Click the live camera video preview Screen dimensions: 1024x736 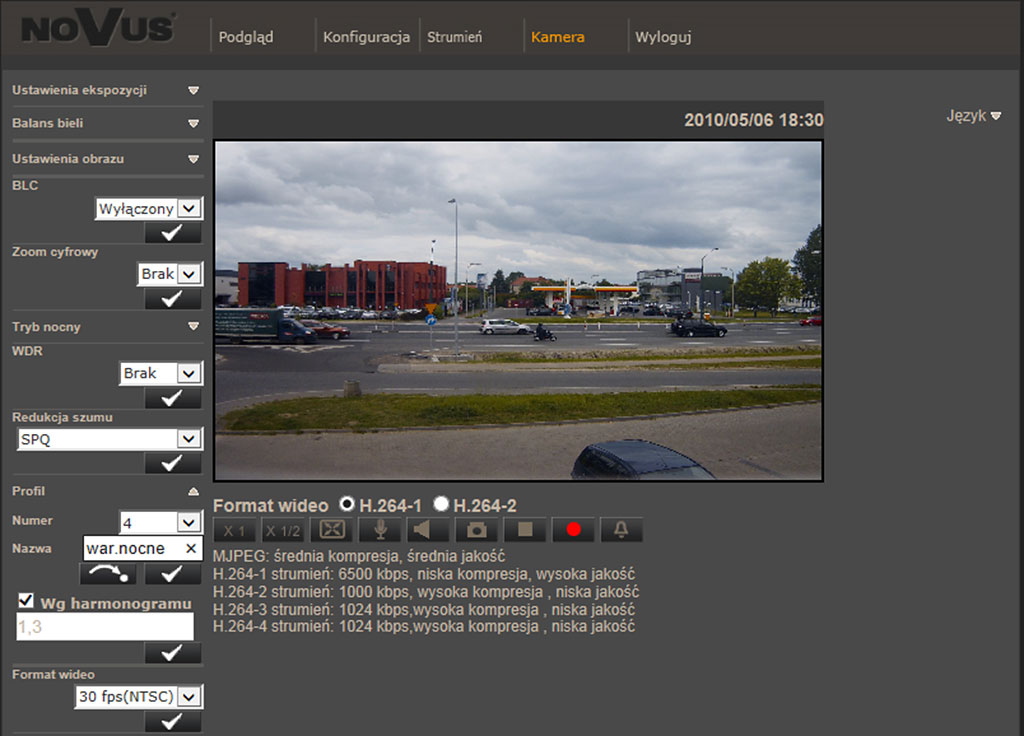click(x=519, y=311)
